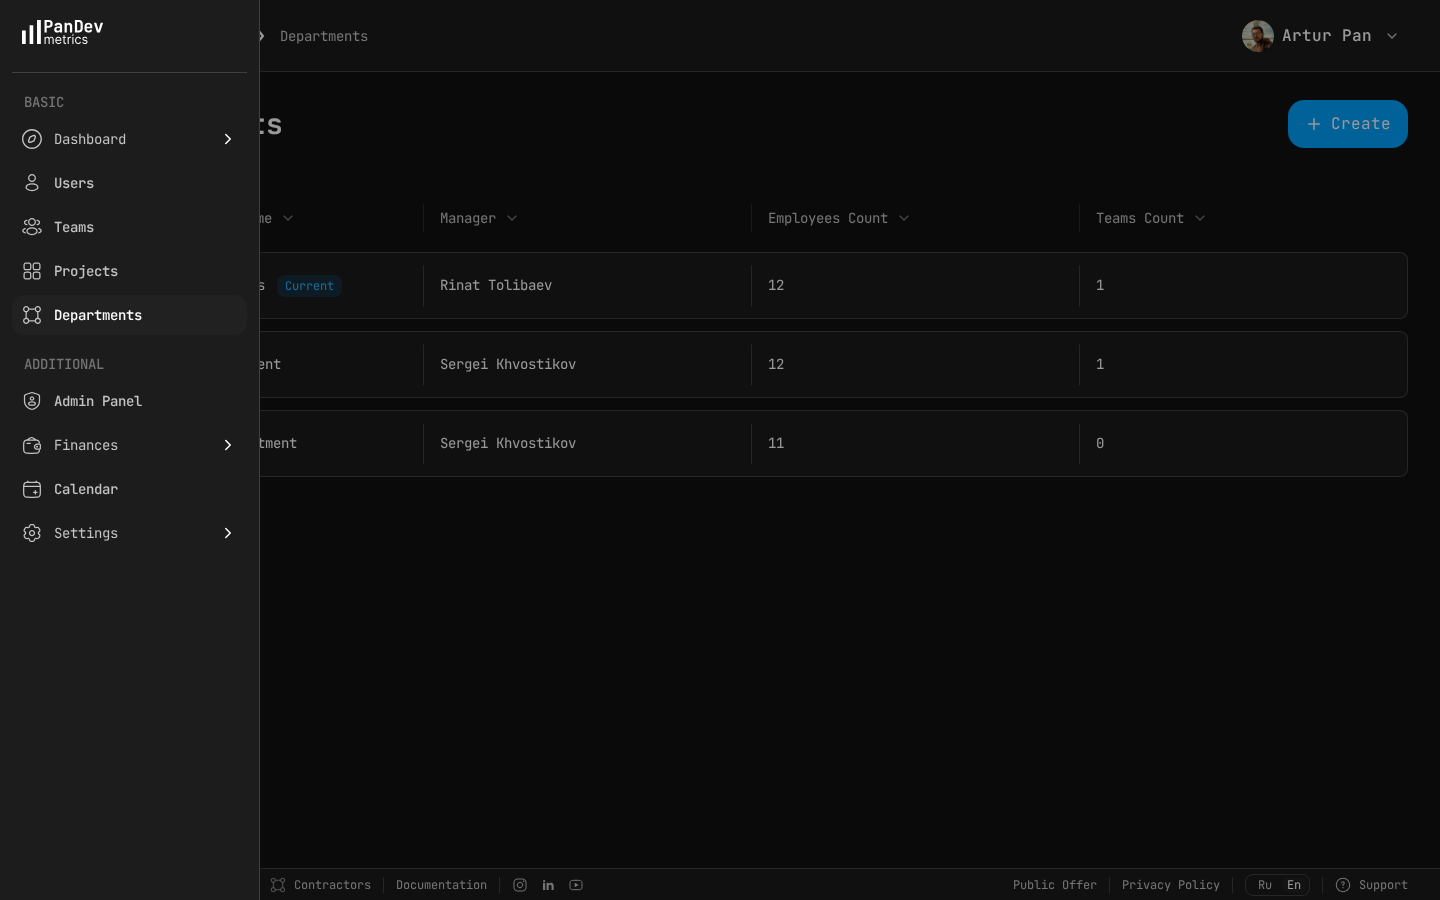
Task: Click the Teams sidebar icon
Action: [x=32, y=227]
